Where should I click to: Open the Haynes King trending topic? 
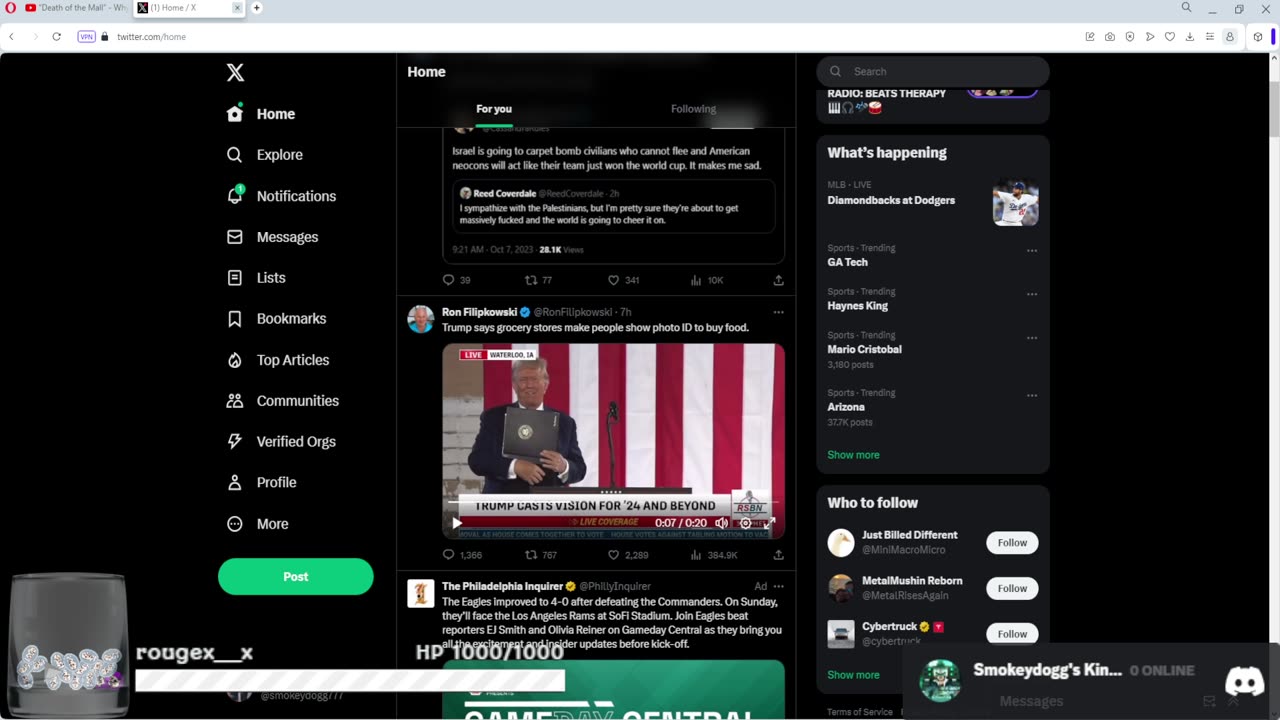pos(857,306)
